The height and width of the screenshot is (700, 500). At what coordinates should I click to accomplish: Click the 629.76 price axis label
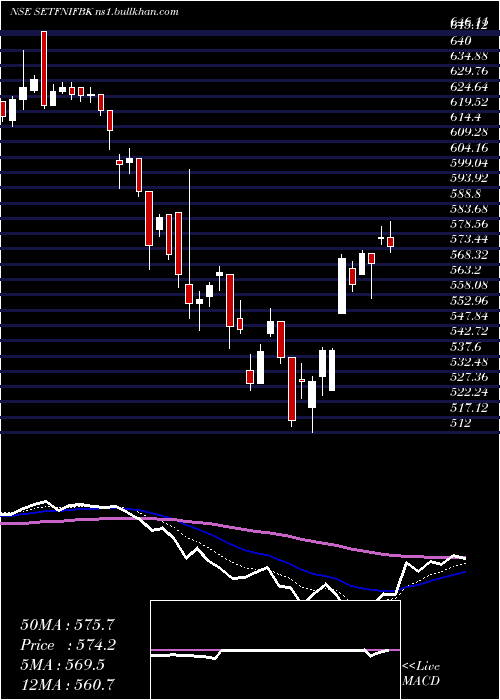point(469,71)
